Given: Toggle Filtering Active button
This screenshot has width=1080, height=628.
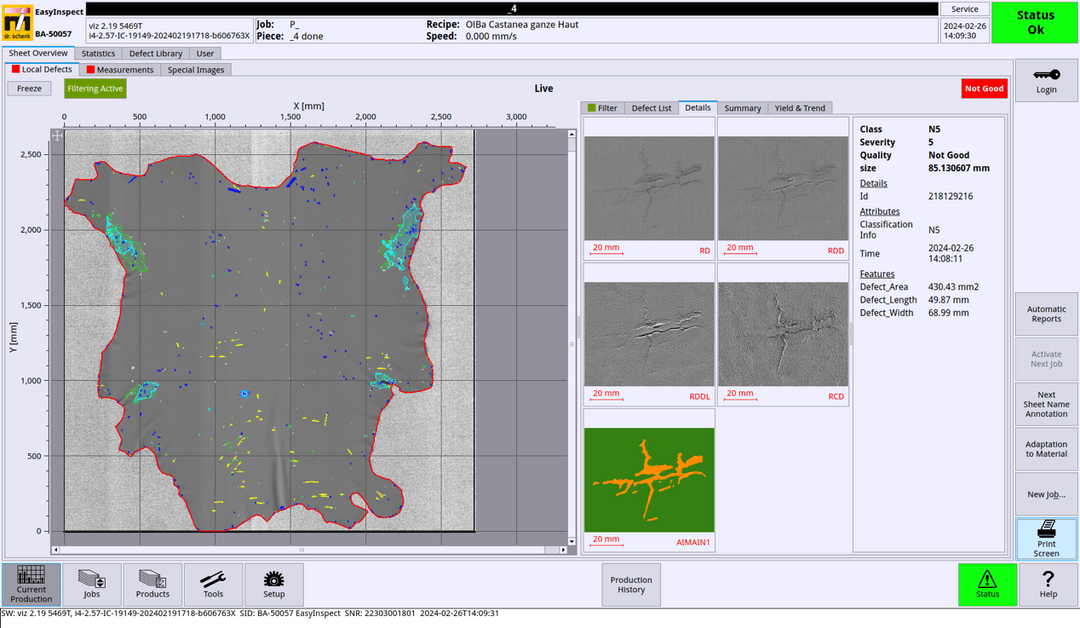Looking at the screenshot, I should 95,88.
